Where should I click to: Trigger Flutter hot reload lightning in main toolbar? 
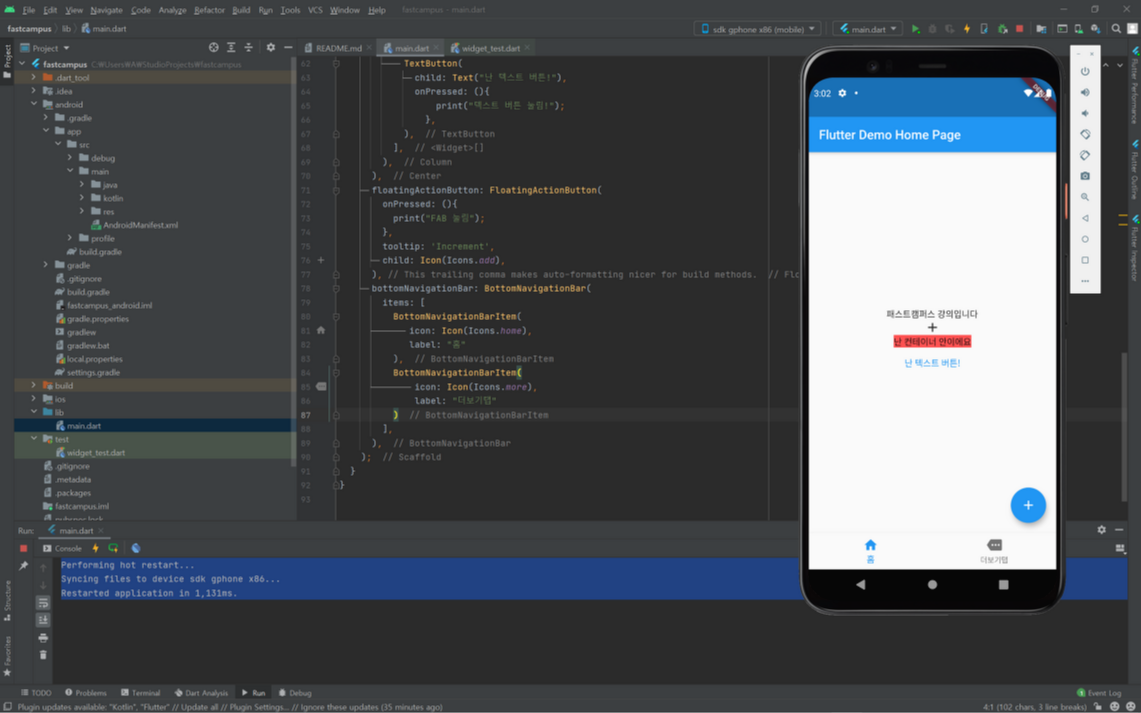967,29
